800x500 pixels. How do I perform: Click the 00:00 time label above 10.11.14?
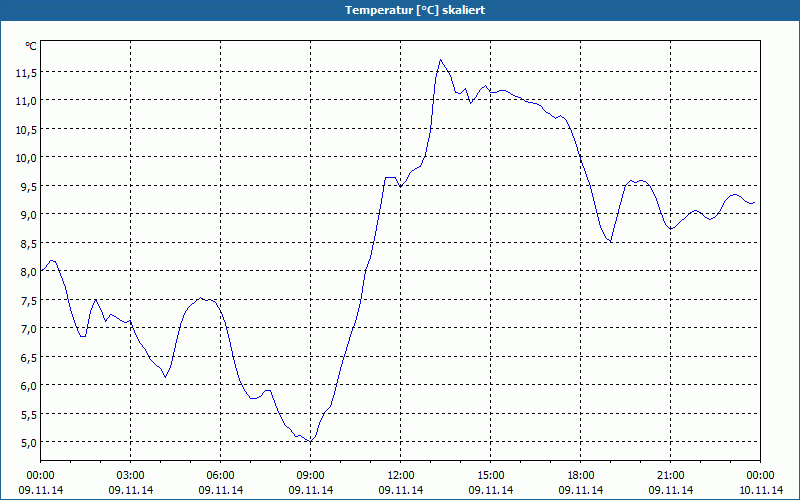[x=760, y=476]
